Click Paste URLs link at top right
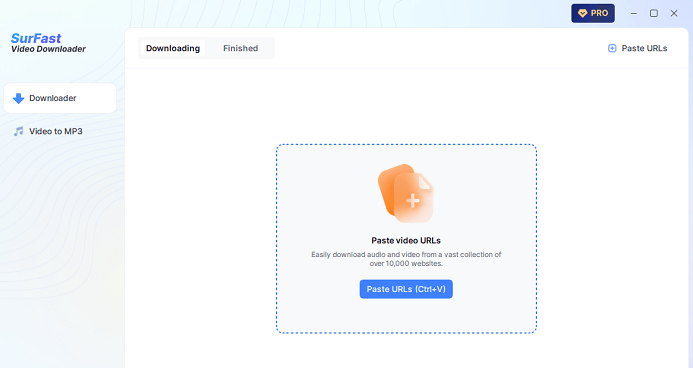 coord(638,48)
